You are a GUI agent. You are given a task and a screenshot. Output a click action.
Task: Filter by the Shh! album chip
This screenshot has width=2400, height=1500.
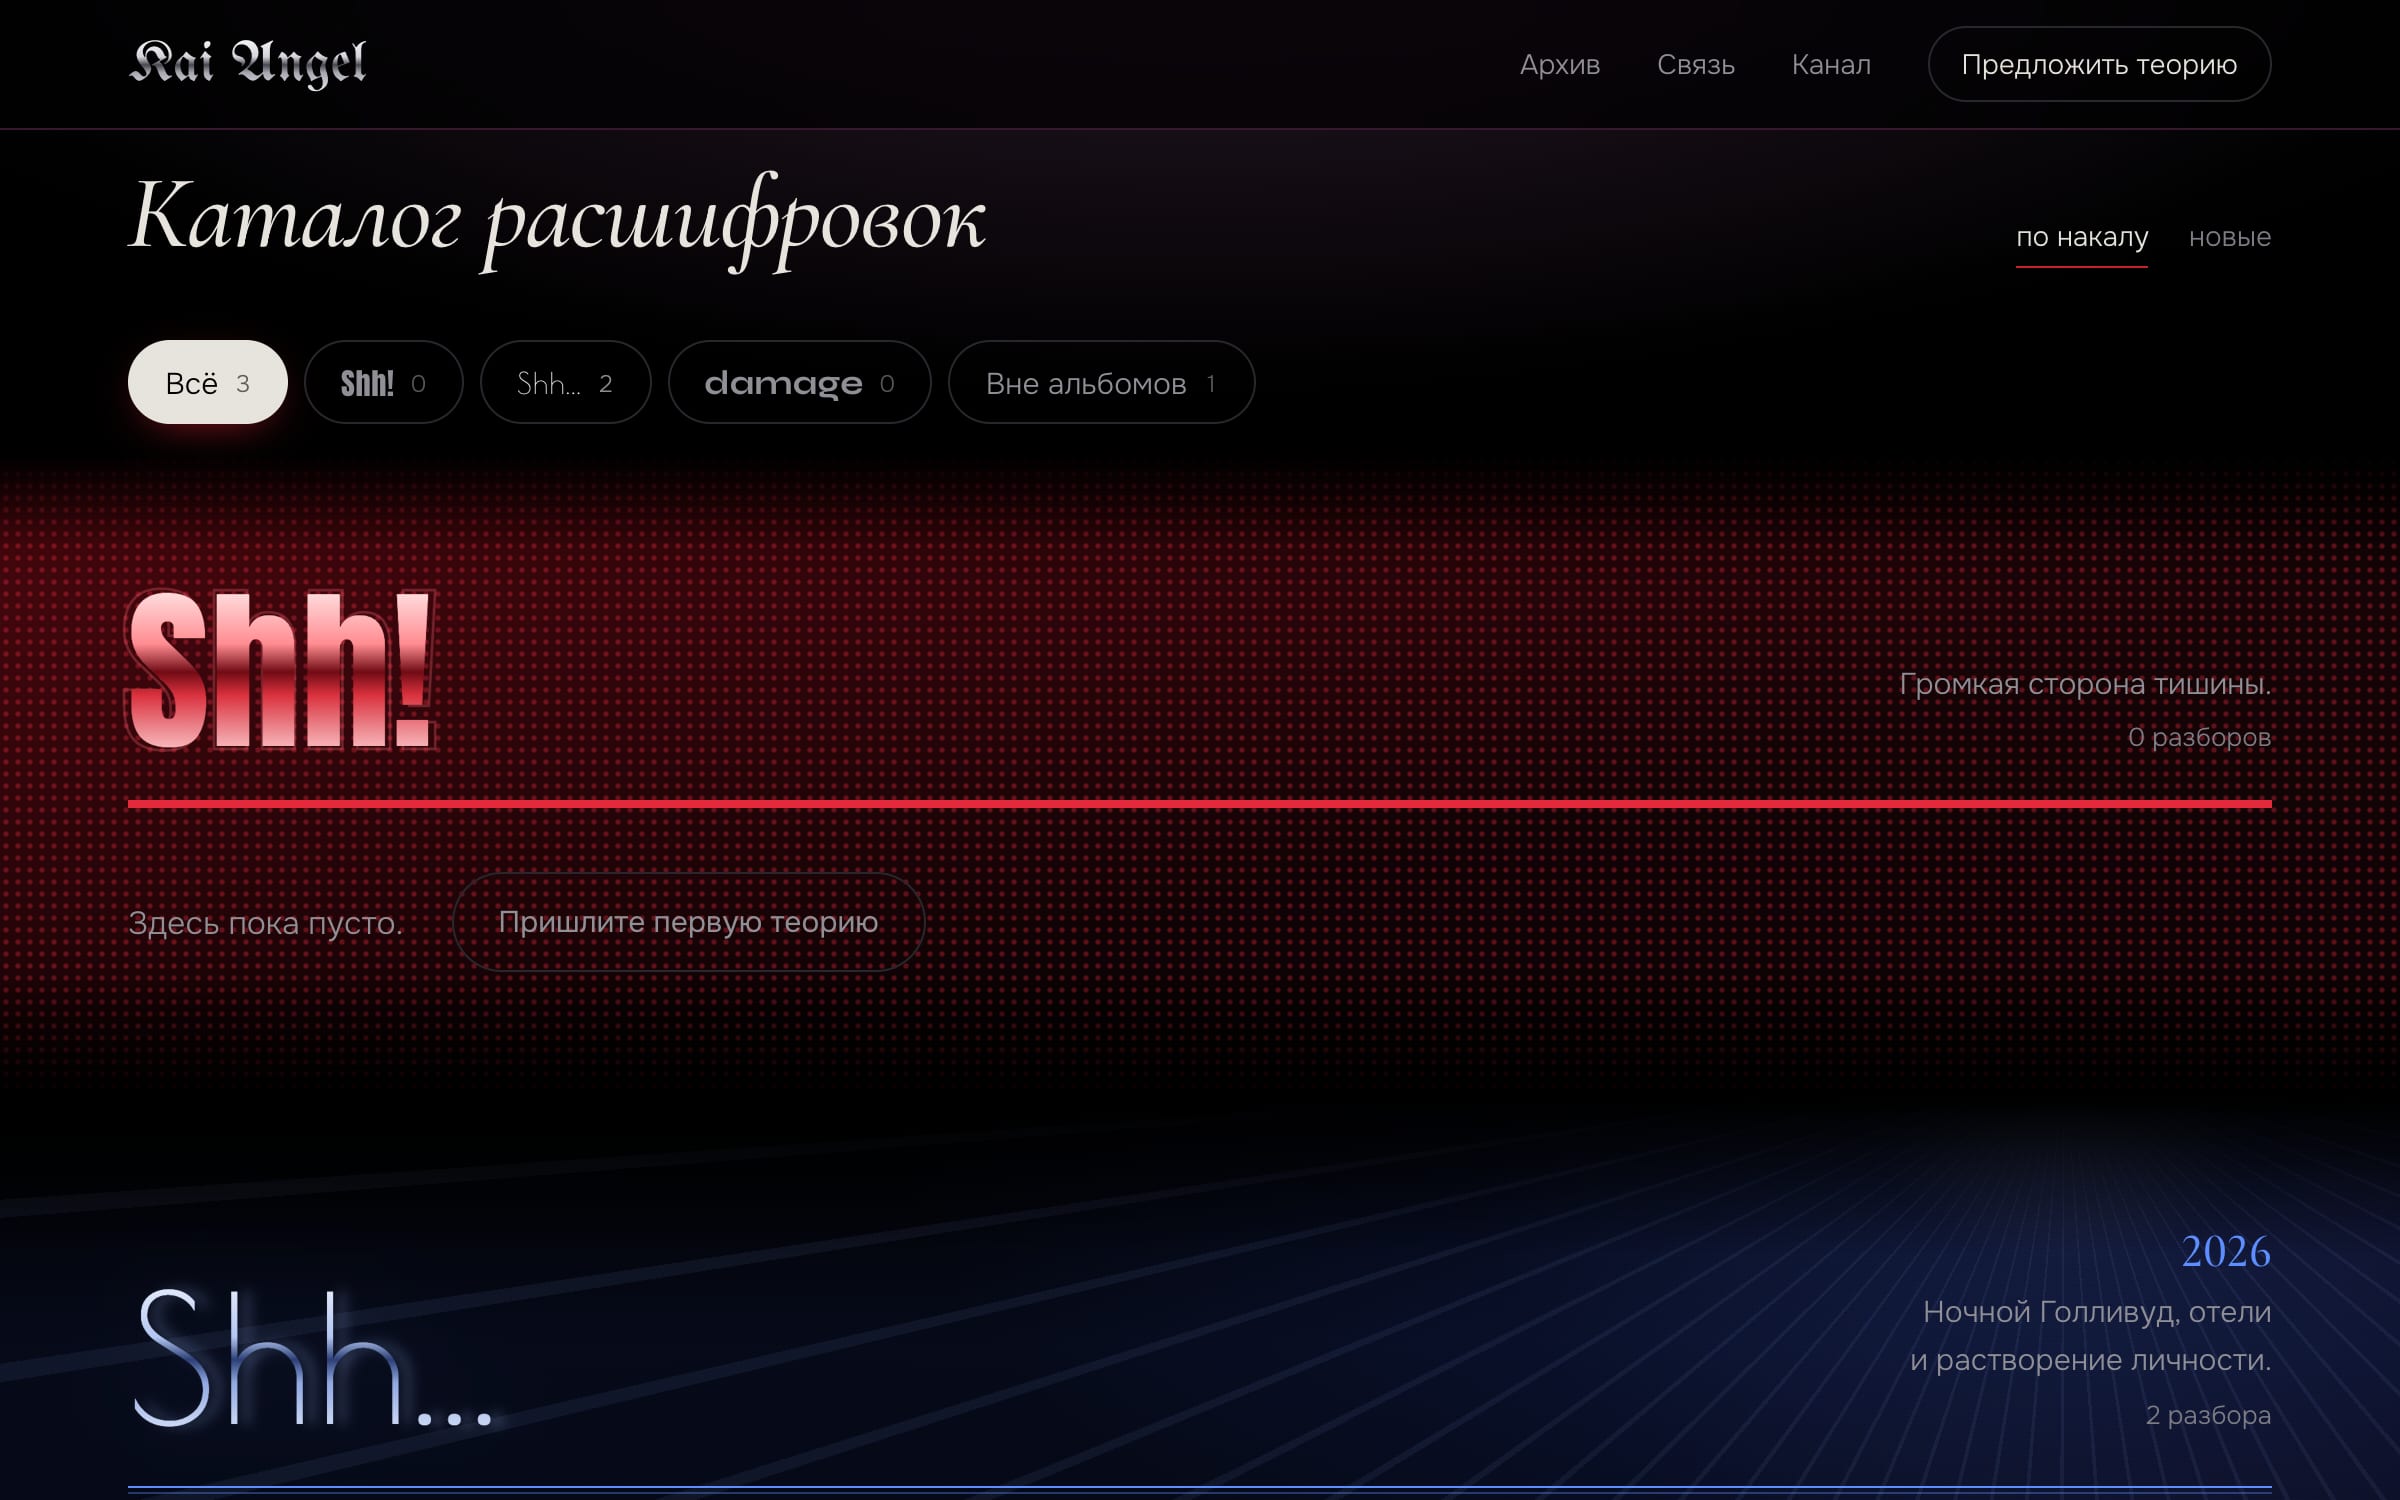pyautogui.click(x=384, y=382)
